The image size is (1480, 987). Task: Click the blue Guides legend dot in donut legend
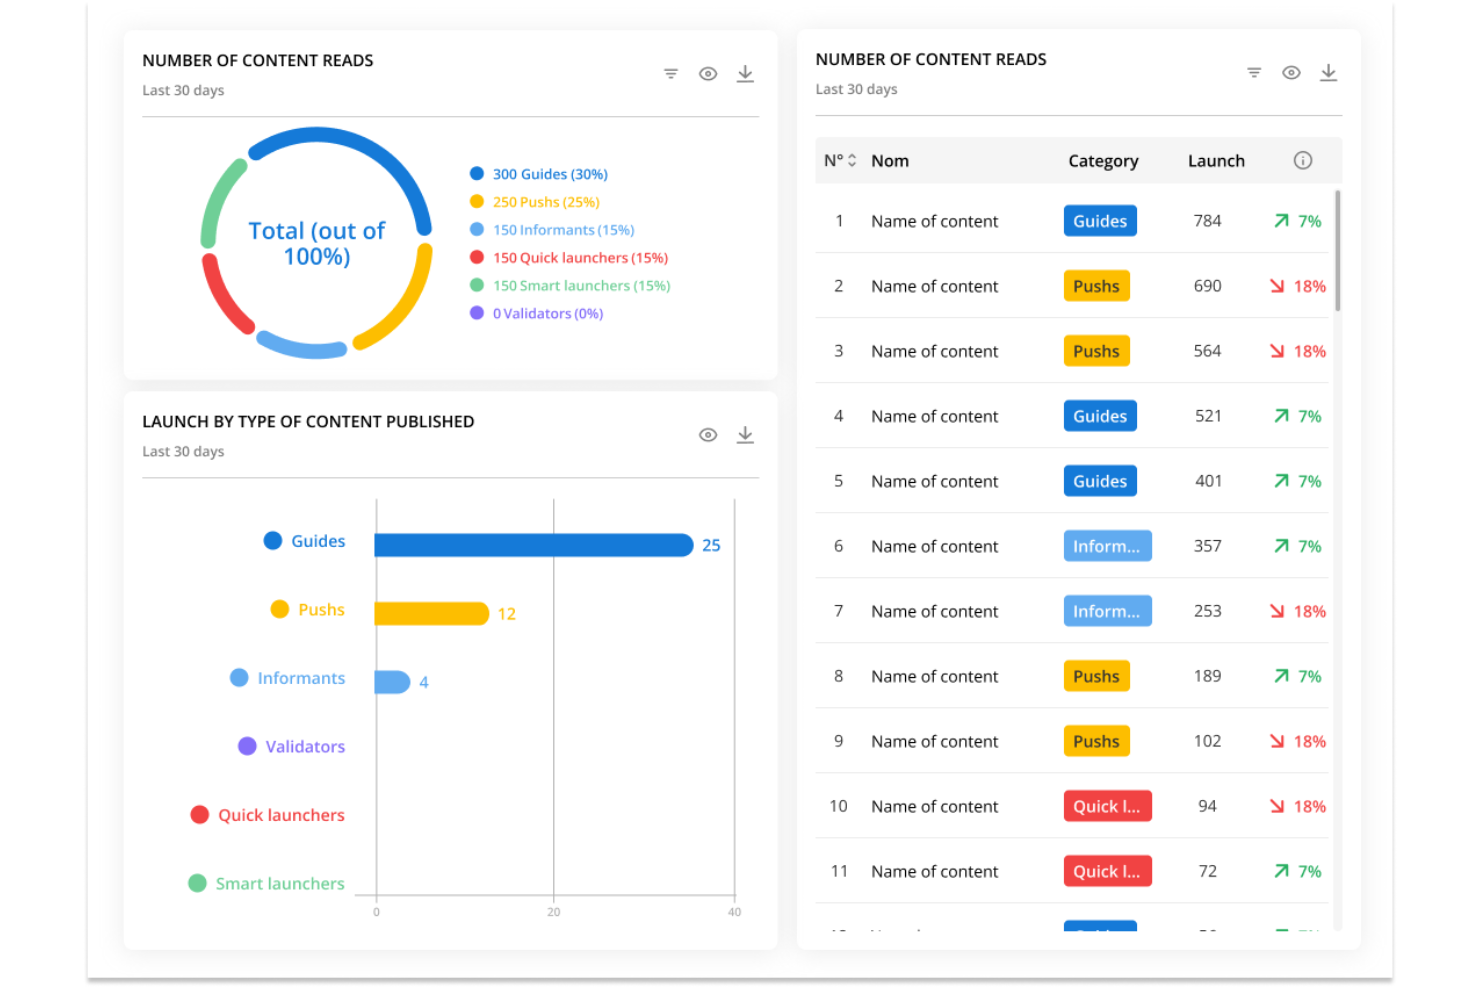click(477, 173)
